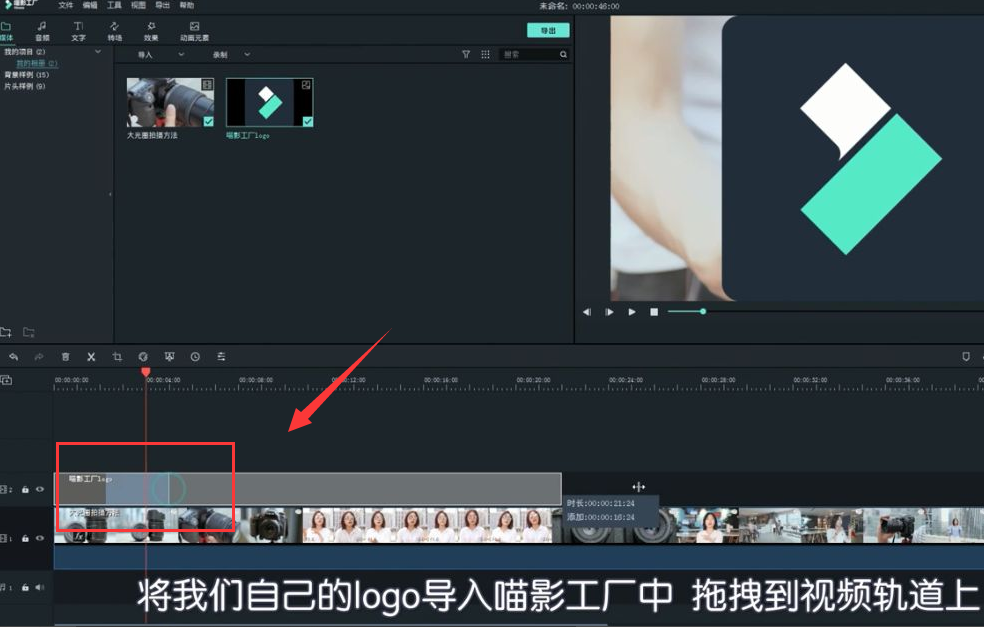Redo the timeline action

[x=39, y=356]
